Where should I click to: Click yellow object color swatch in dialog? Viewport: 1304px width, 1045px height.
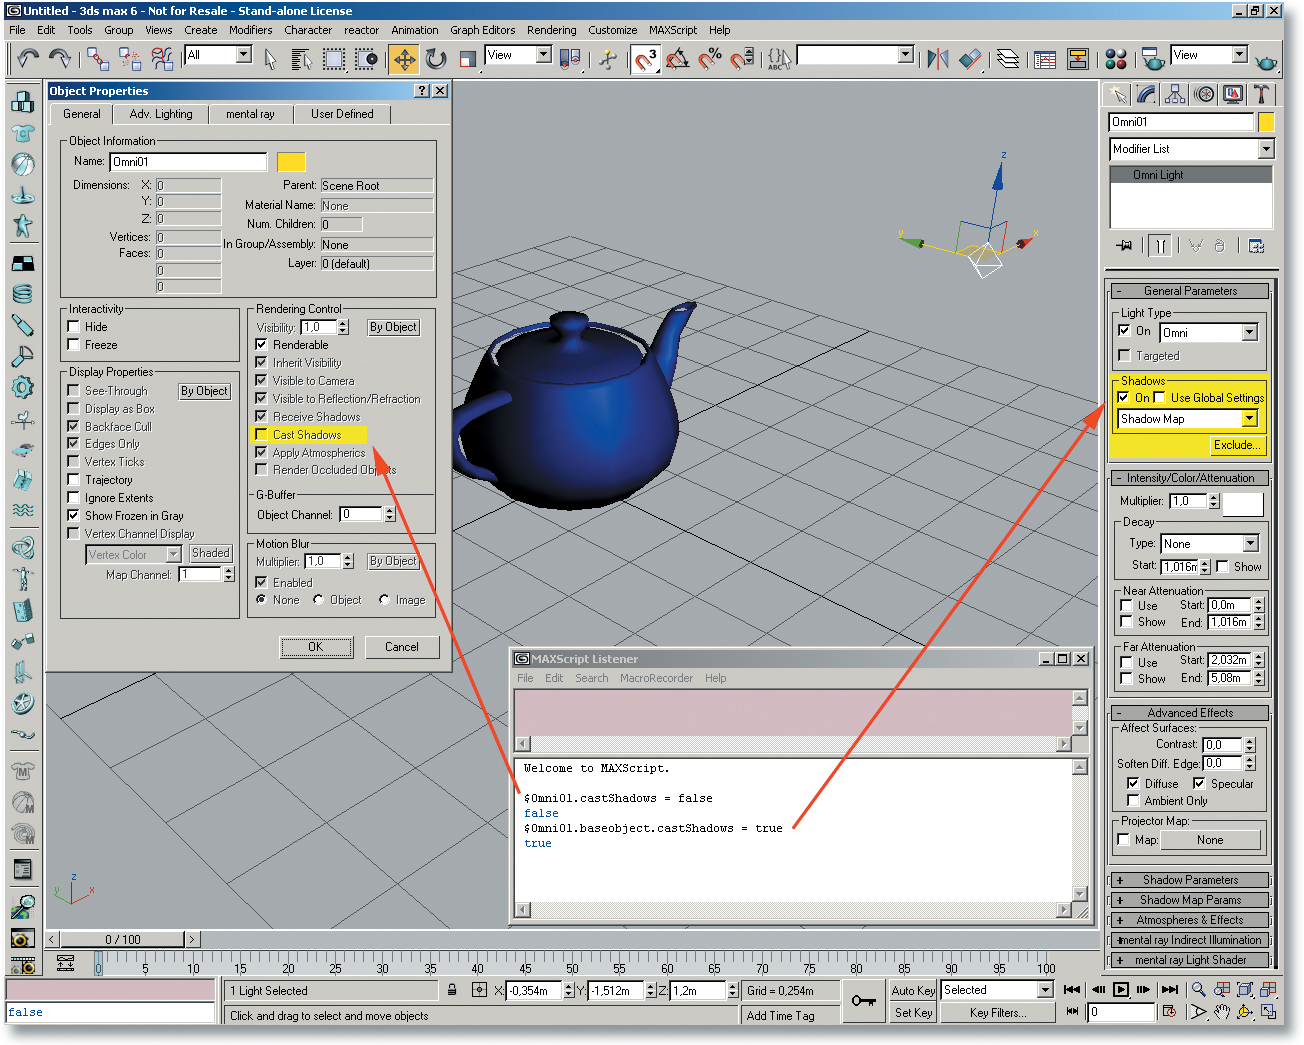click(x=291, y=162)
